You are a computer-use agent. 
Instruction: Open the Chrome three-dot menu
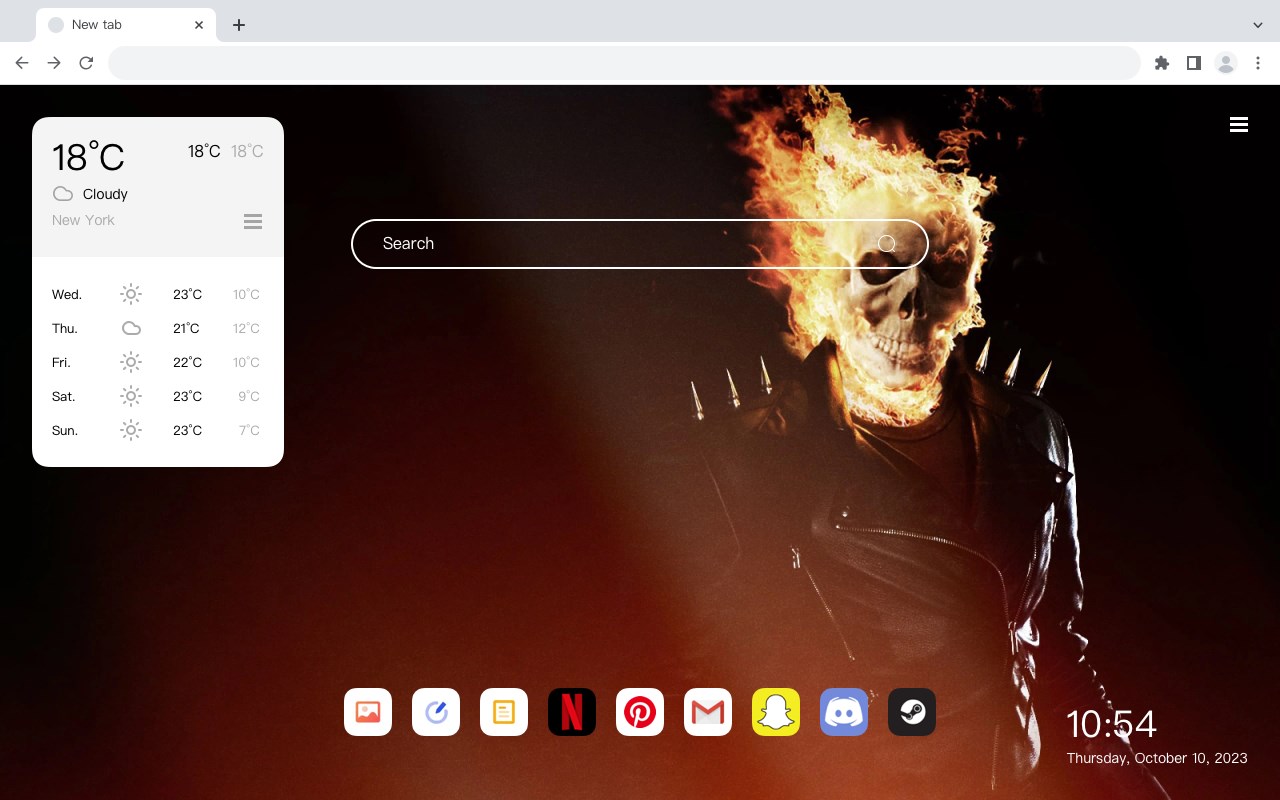tap(1258, 63)
